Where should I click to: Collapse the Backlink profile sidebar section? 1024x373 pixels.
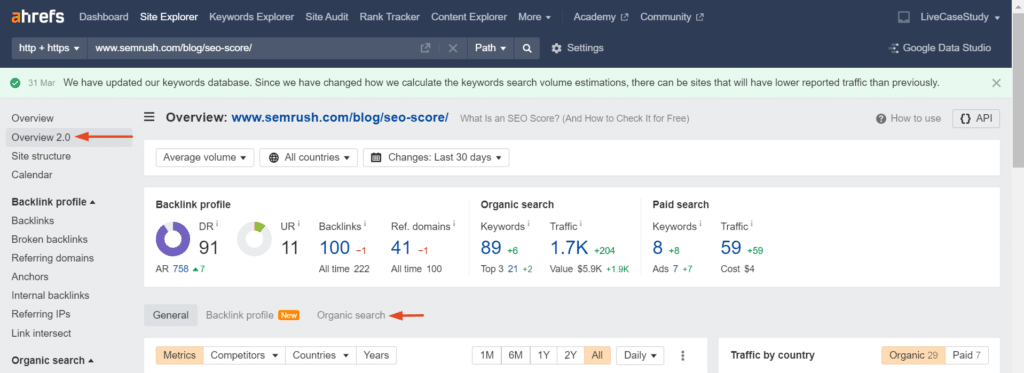54,202
